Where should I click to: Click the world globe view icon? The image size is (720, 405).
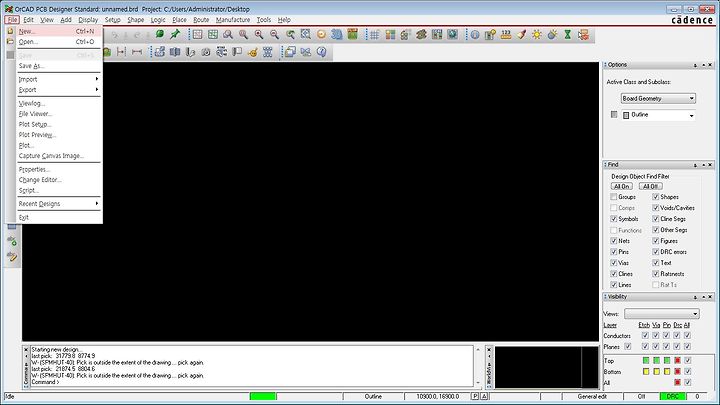[452, 34]
